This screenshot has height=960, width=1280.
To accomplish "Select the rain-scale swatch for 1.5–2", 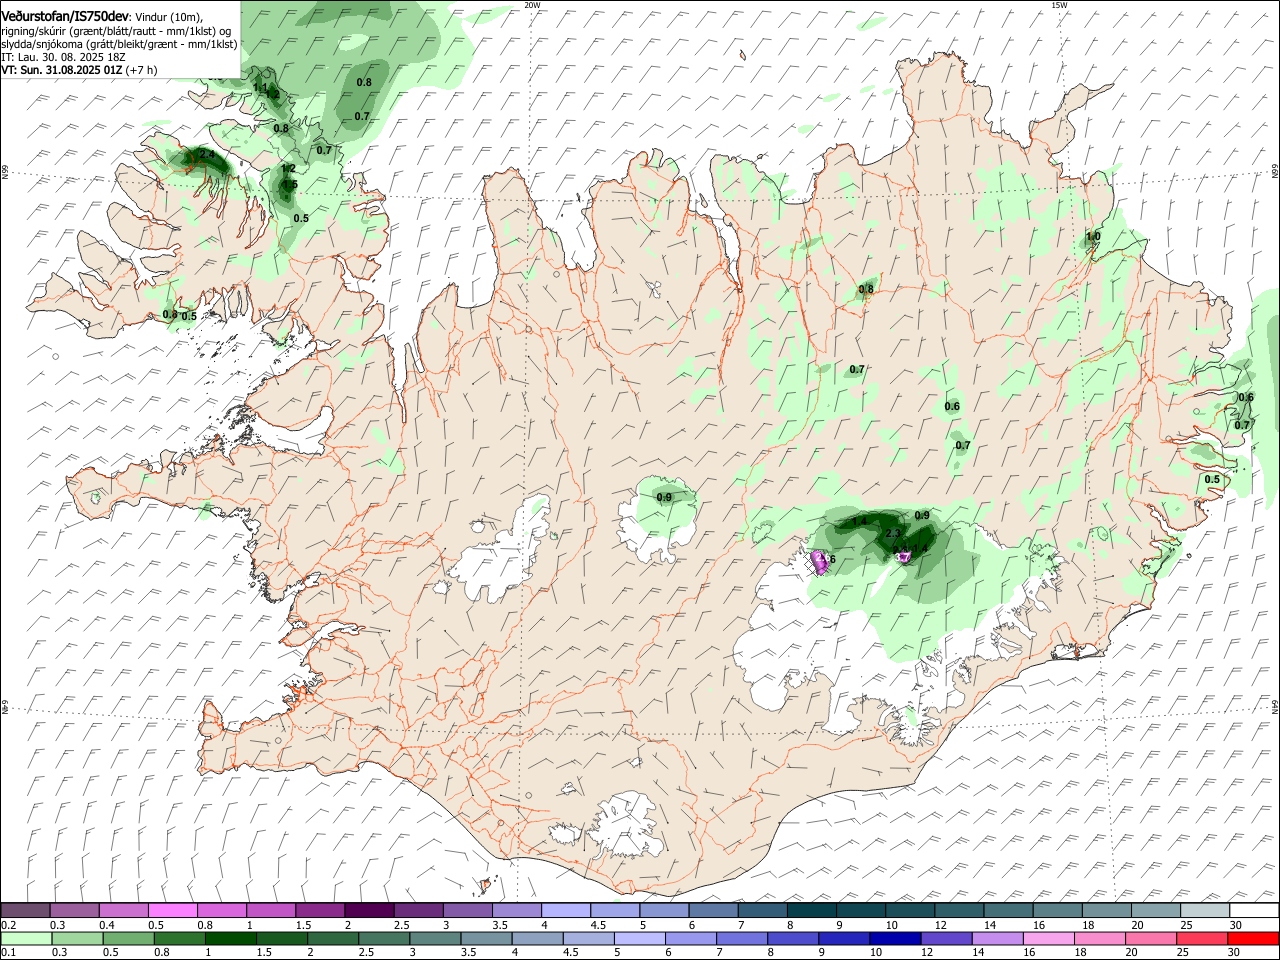I will [x=281, y=939].
